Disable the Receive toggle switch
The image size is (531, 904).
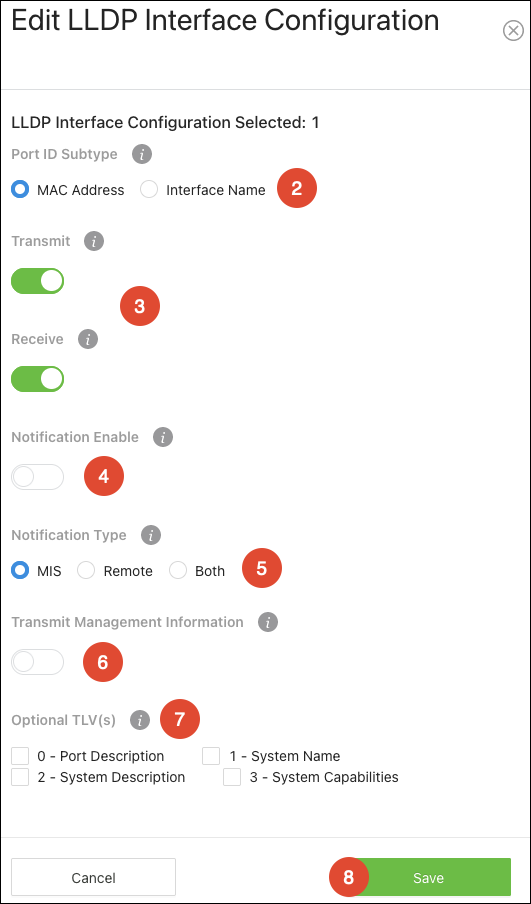(37, 379)
